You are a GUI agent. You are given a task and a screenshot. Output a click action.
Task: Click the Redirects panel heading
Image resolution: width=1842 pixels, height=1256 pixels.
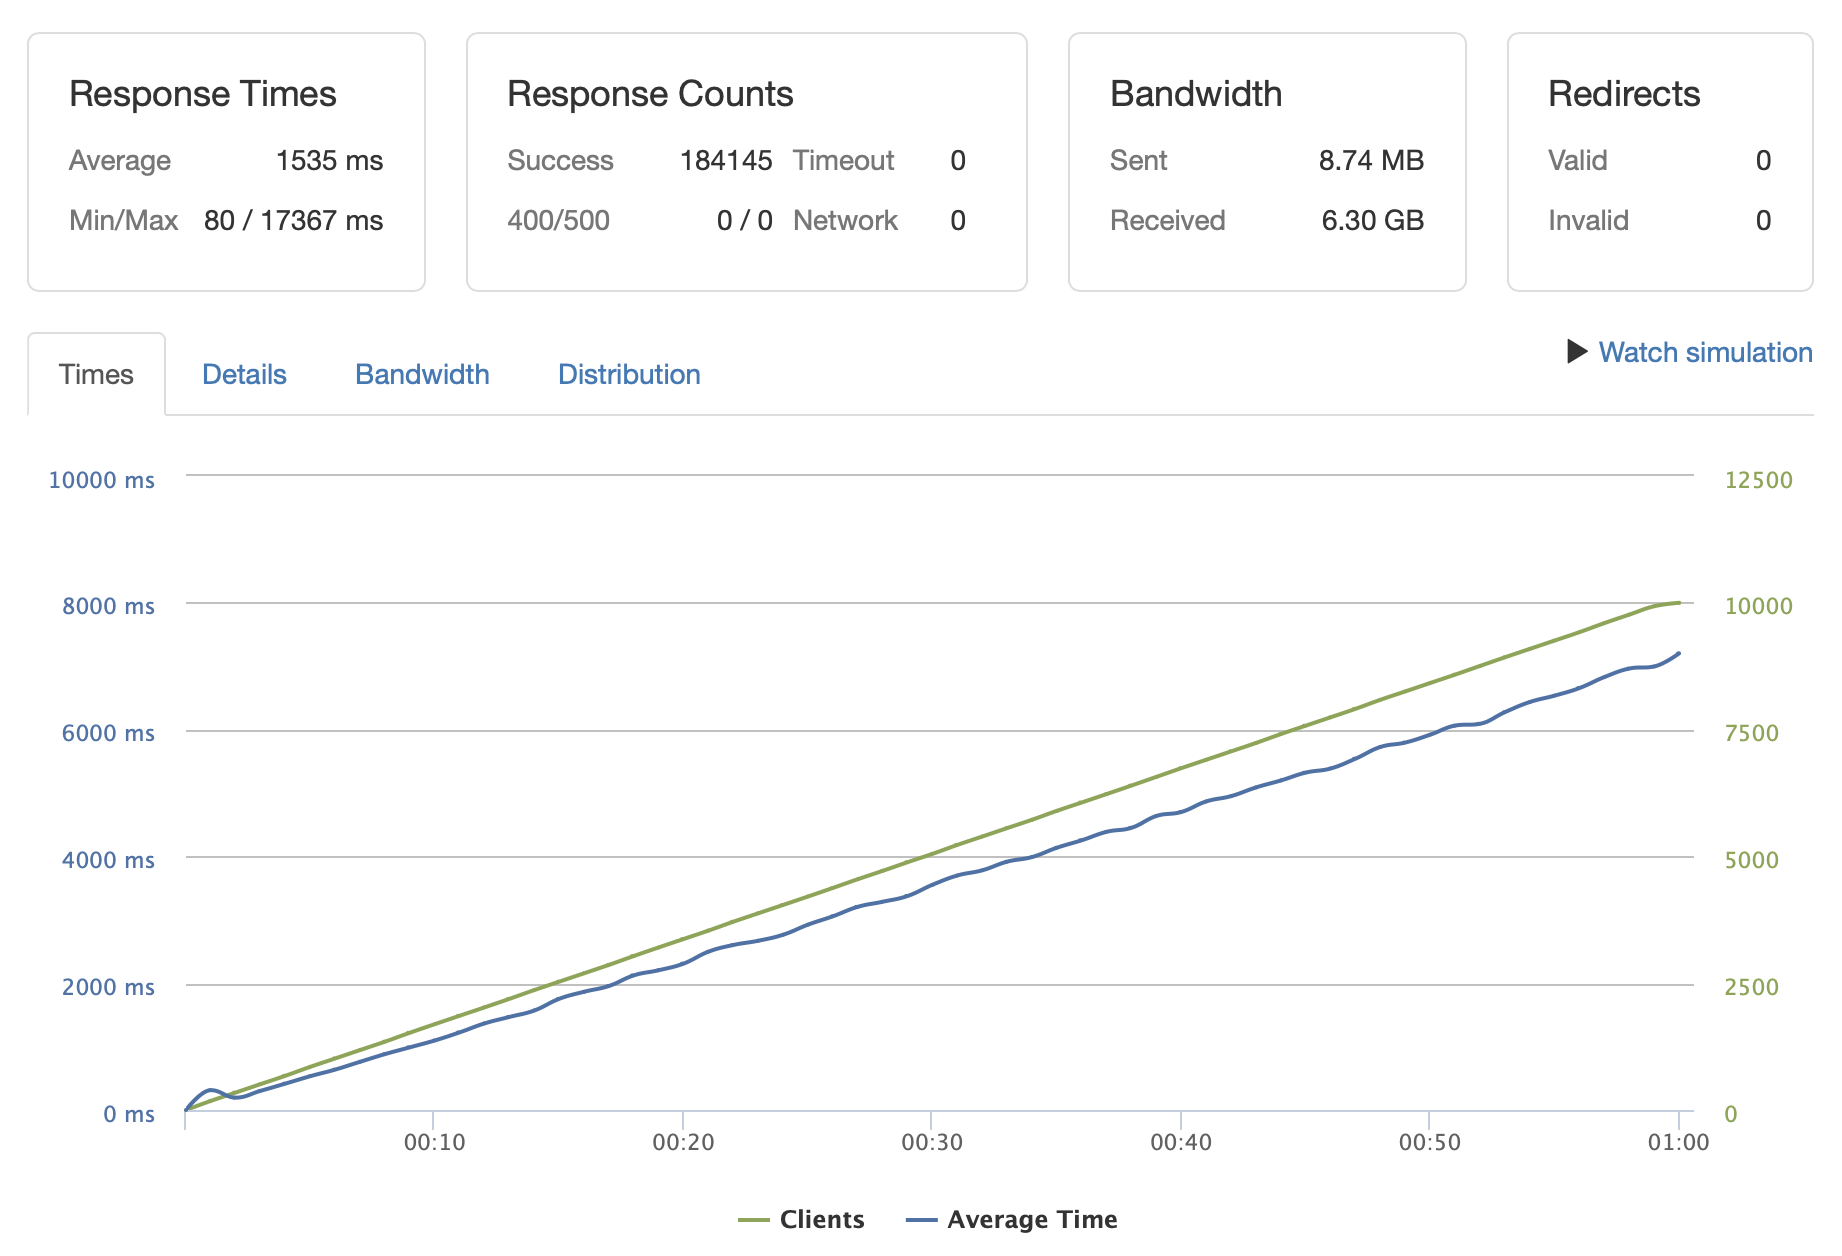point(1624,94)
